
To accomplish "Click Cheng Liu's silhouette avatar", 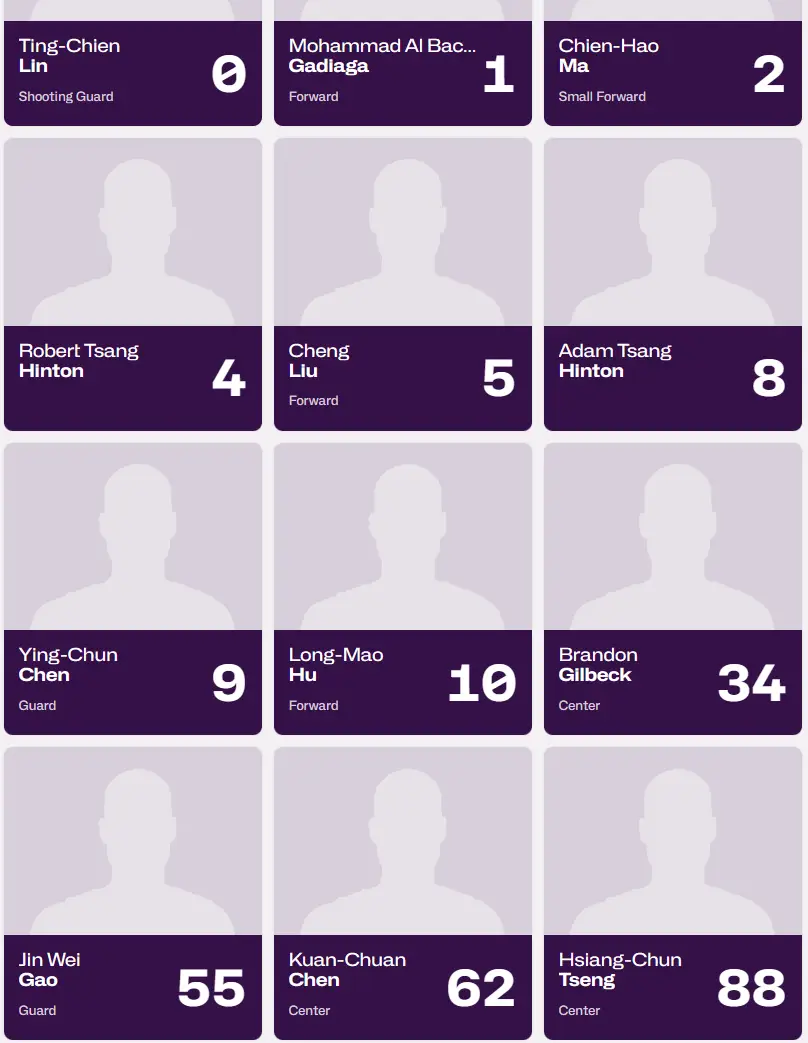I will (x=403, y=232).
